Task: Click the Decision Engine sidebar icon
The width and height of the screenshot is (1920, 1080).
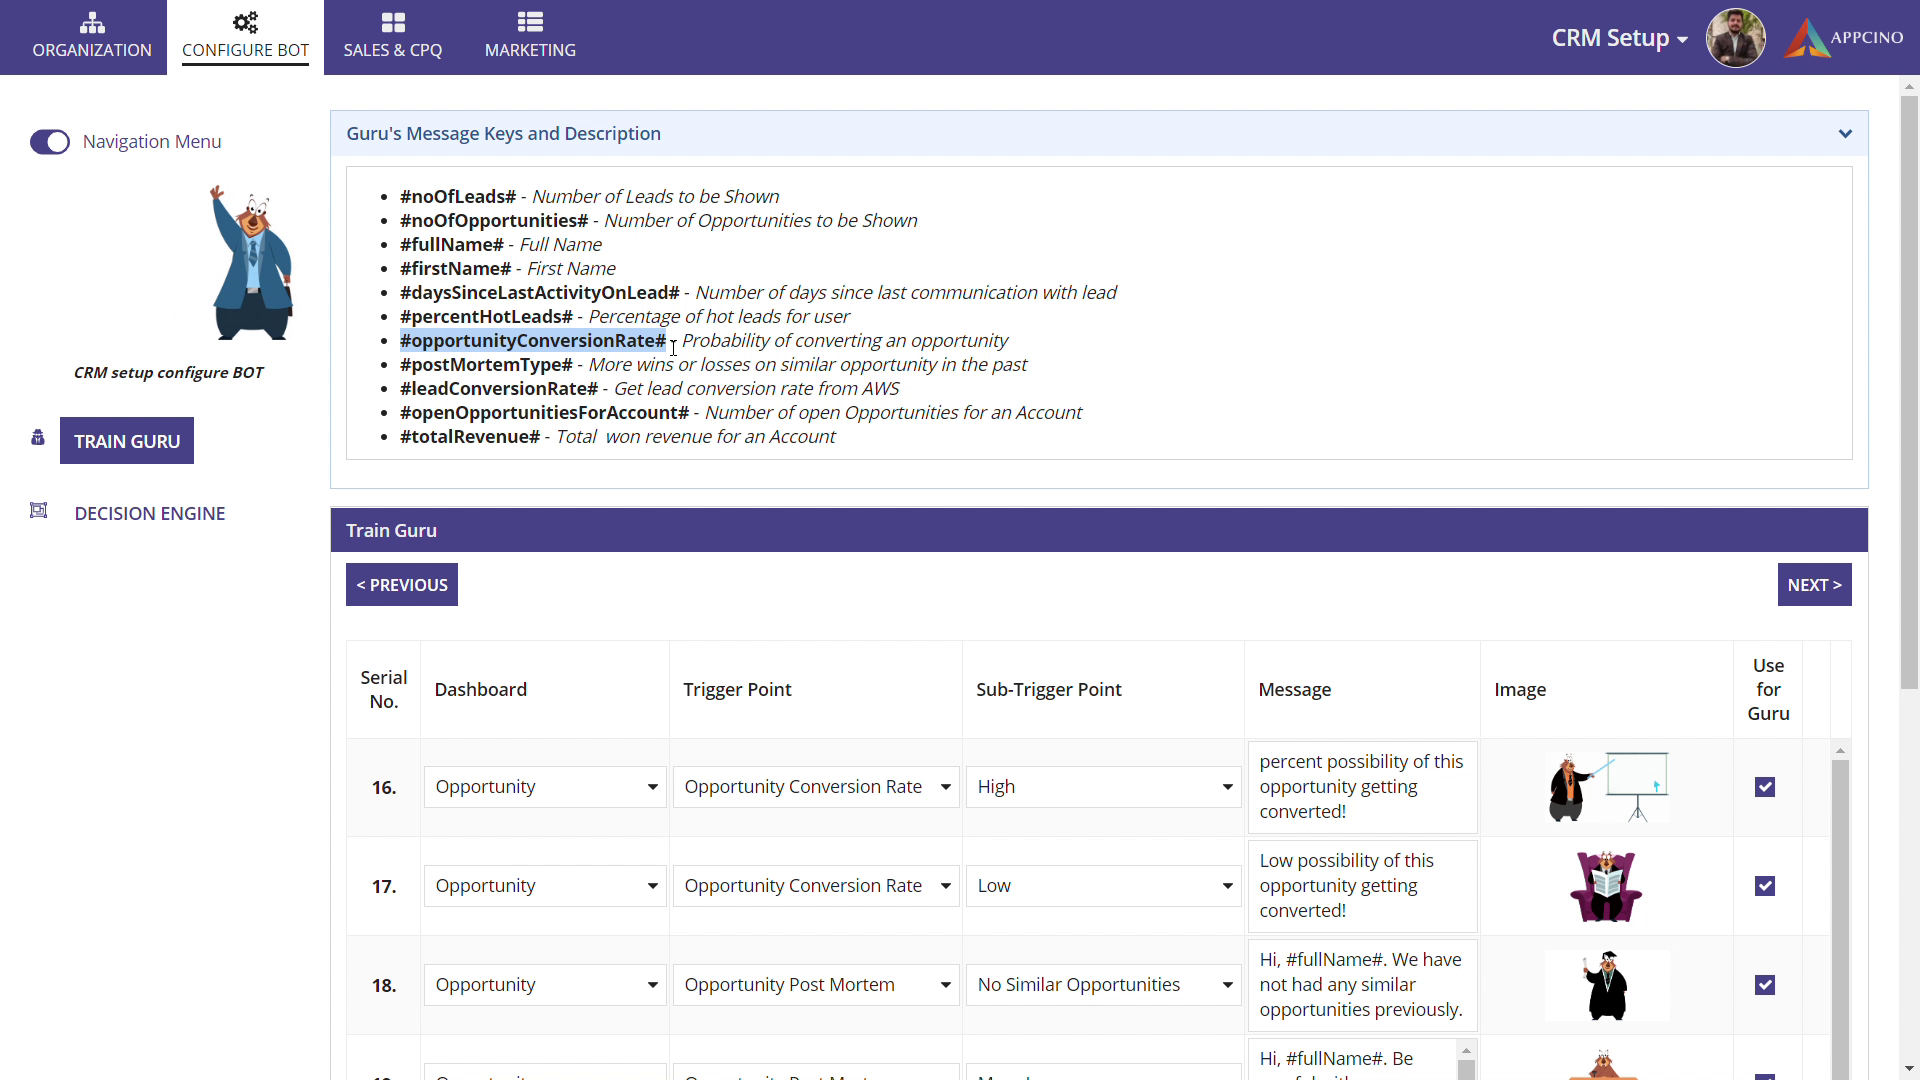Action: (x=38, y=511)
